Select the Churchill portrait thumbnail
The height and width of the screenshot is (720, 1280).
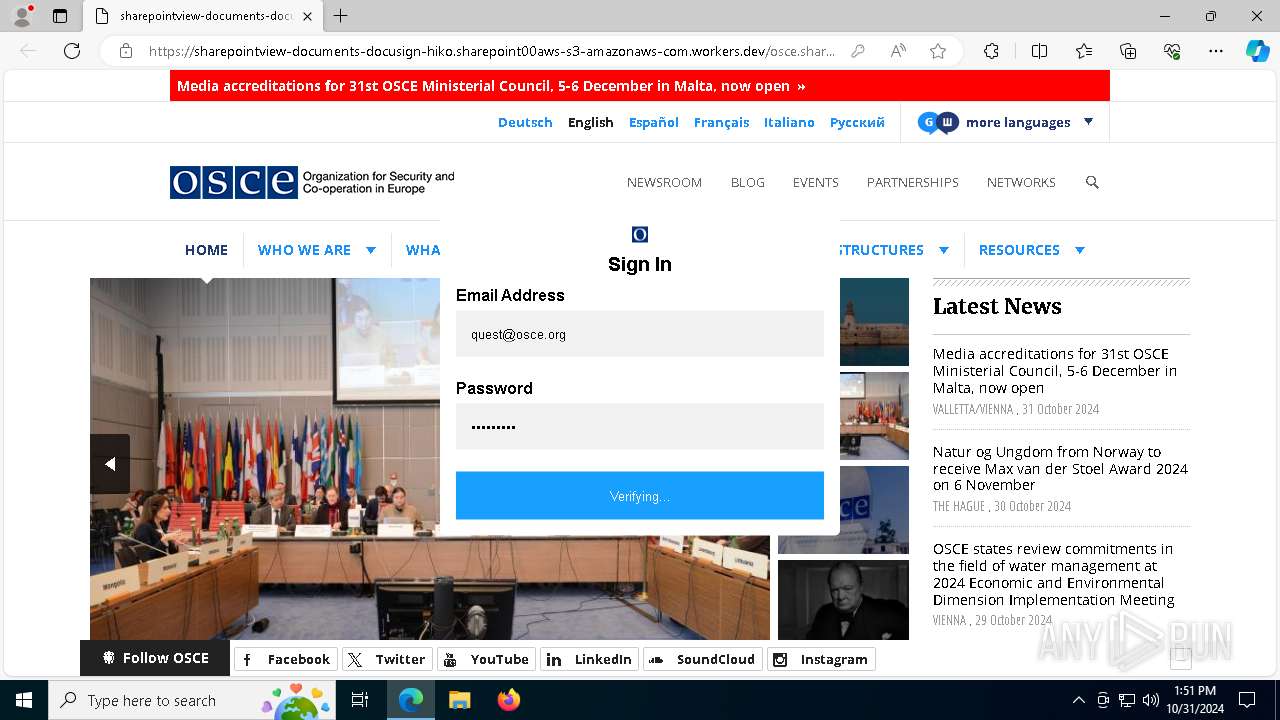[843, 600]
